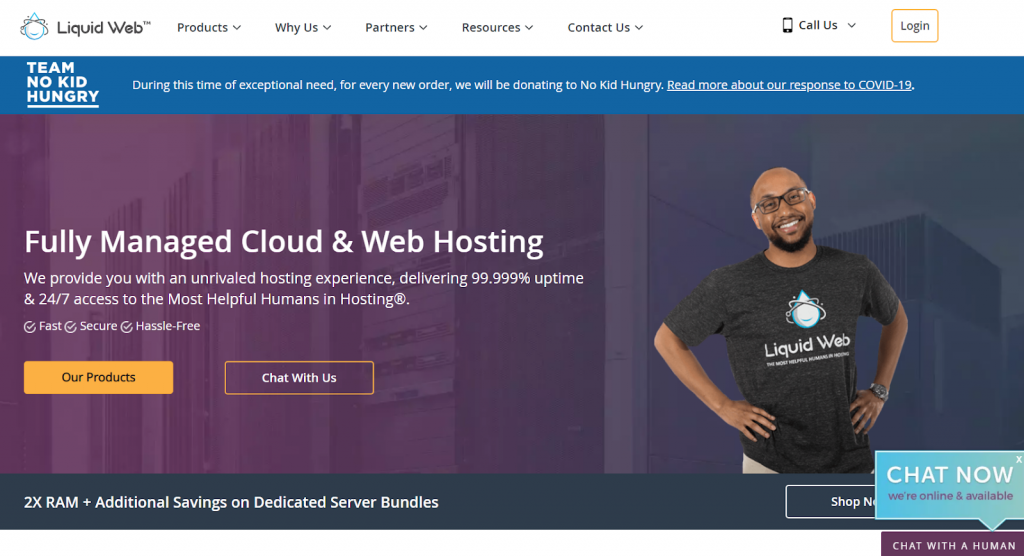The height and width of the screenshot is (556, 1024).
Task: Click the Liquid Web wordmark text
Action: [104, 27]
